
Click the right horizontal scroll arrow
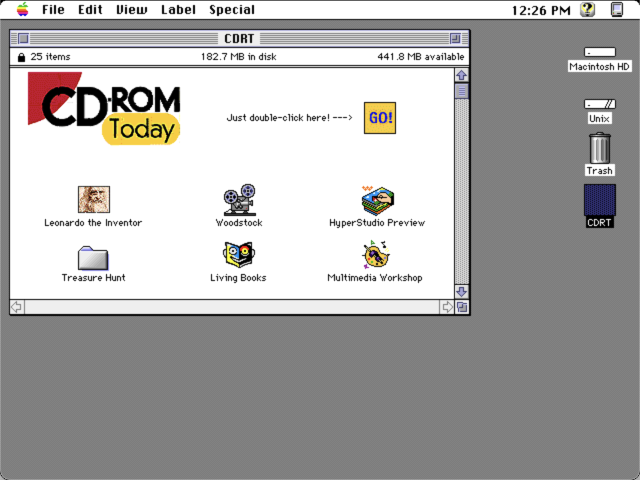[447, 307]
